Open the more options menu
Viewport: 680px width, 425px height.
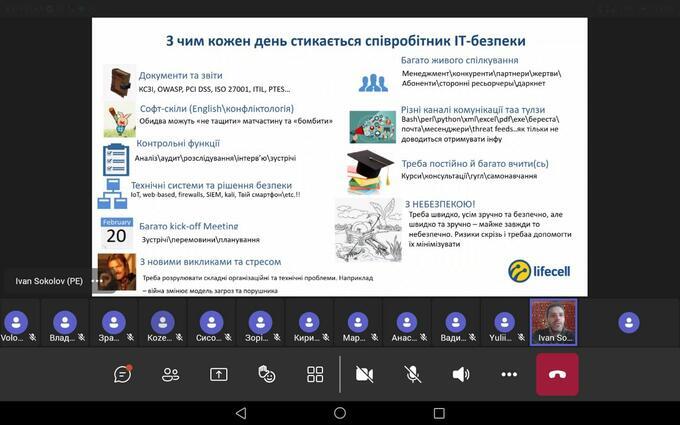coord(509,374)
